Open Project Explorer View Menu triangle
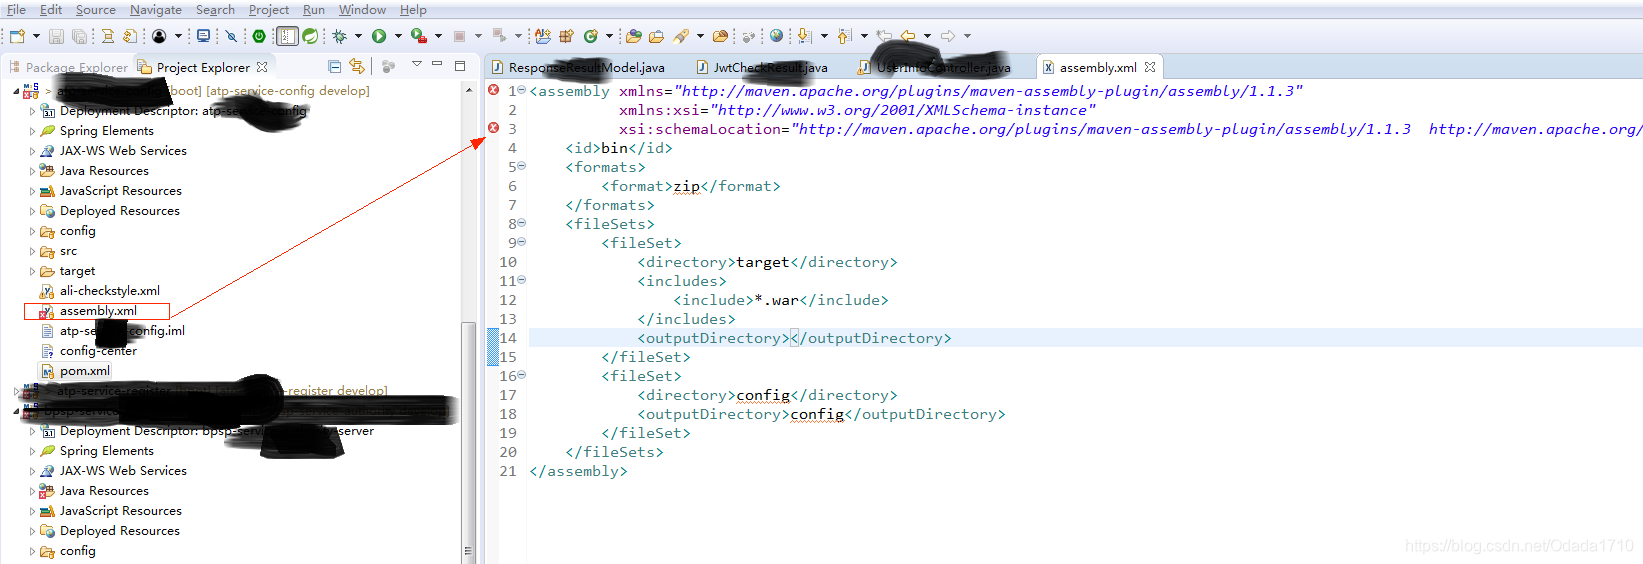 click(417, 64)
